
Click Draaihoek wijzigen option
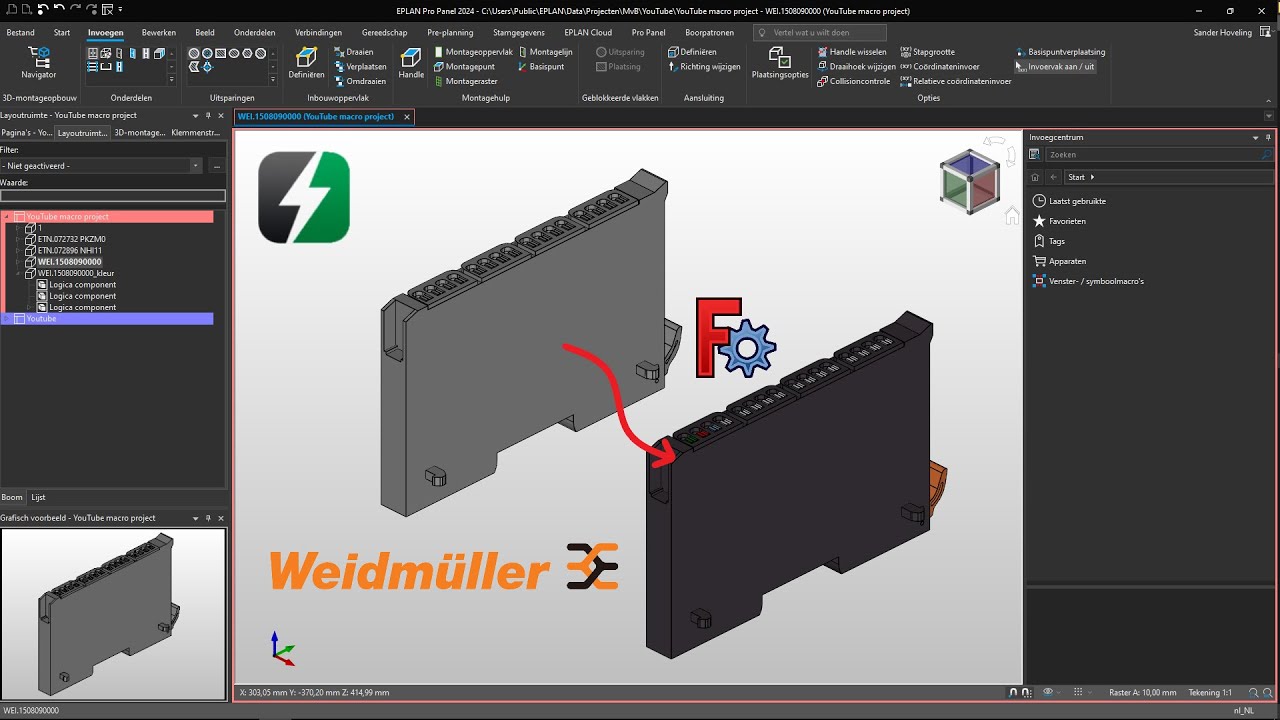[x=856, y=67]
